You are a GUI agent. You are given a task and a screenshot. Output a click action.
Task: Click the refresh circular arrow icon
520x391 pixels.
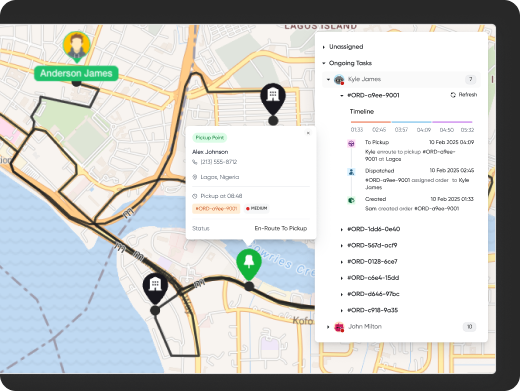[453, 95]
